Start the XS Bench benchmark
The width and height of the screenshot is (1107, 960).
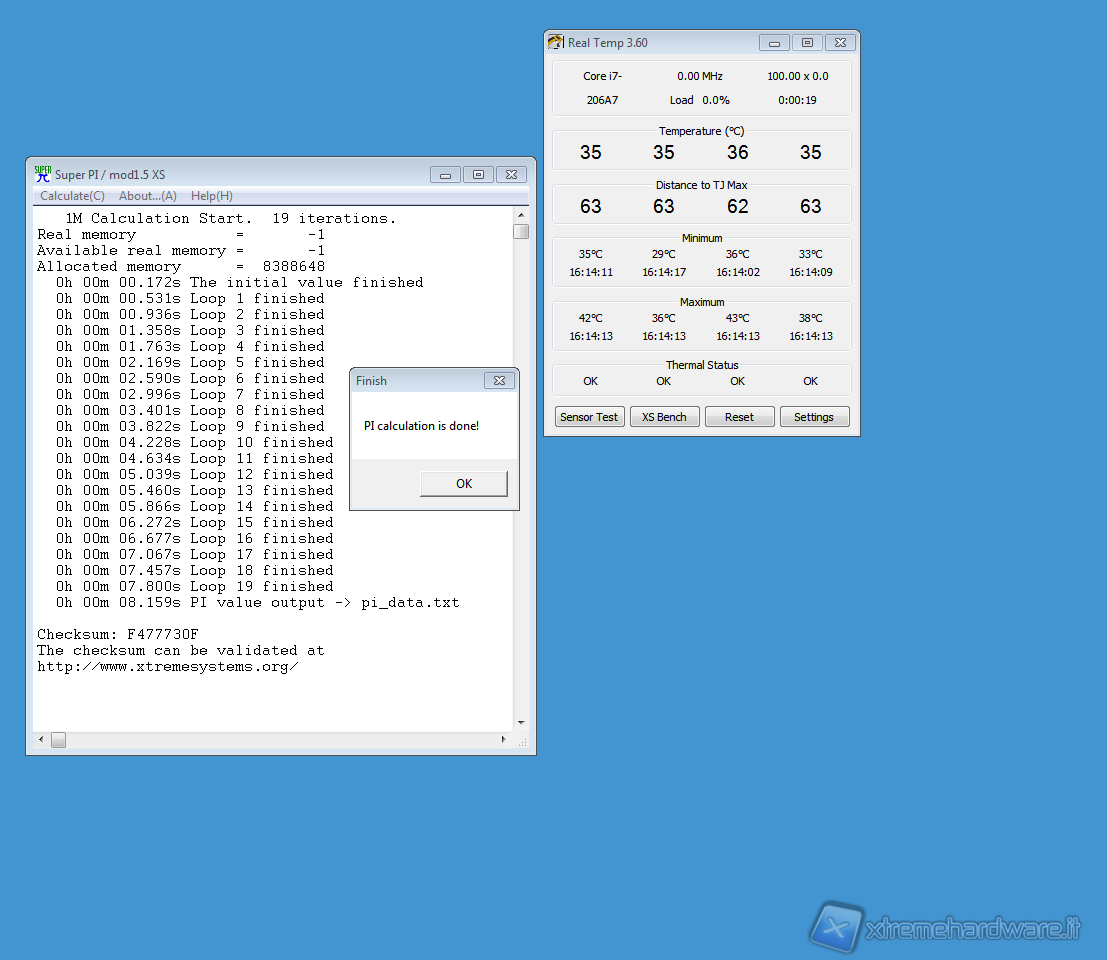(664, 417)
